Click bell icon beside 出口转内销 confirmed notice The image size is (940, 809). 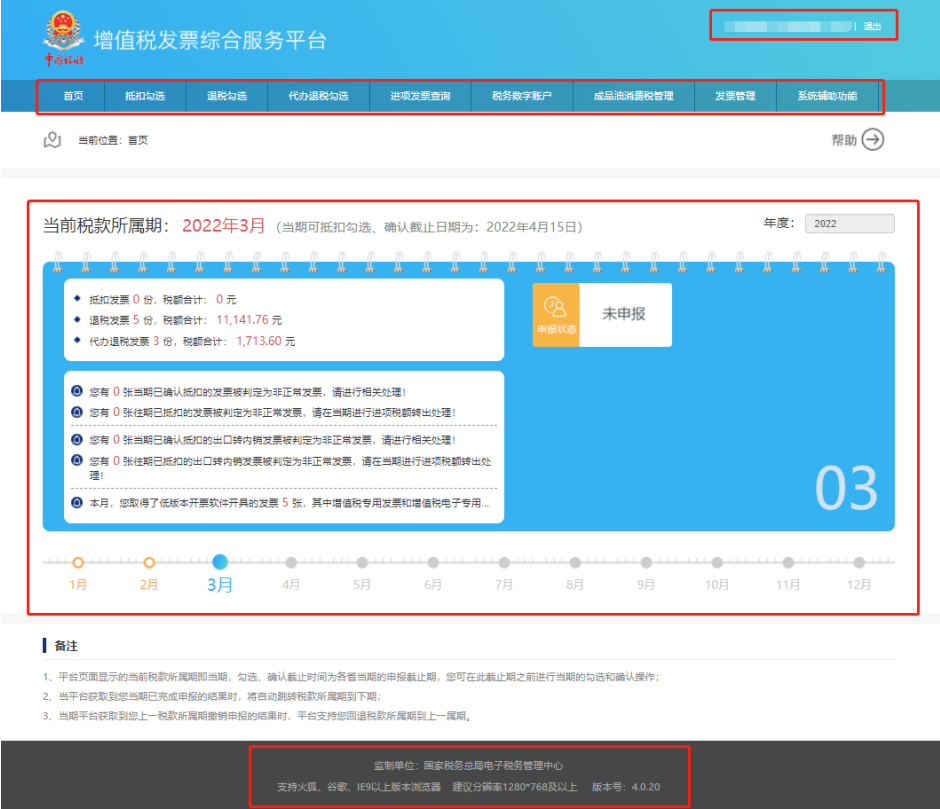[77, 440]
